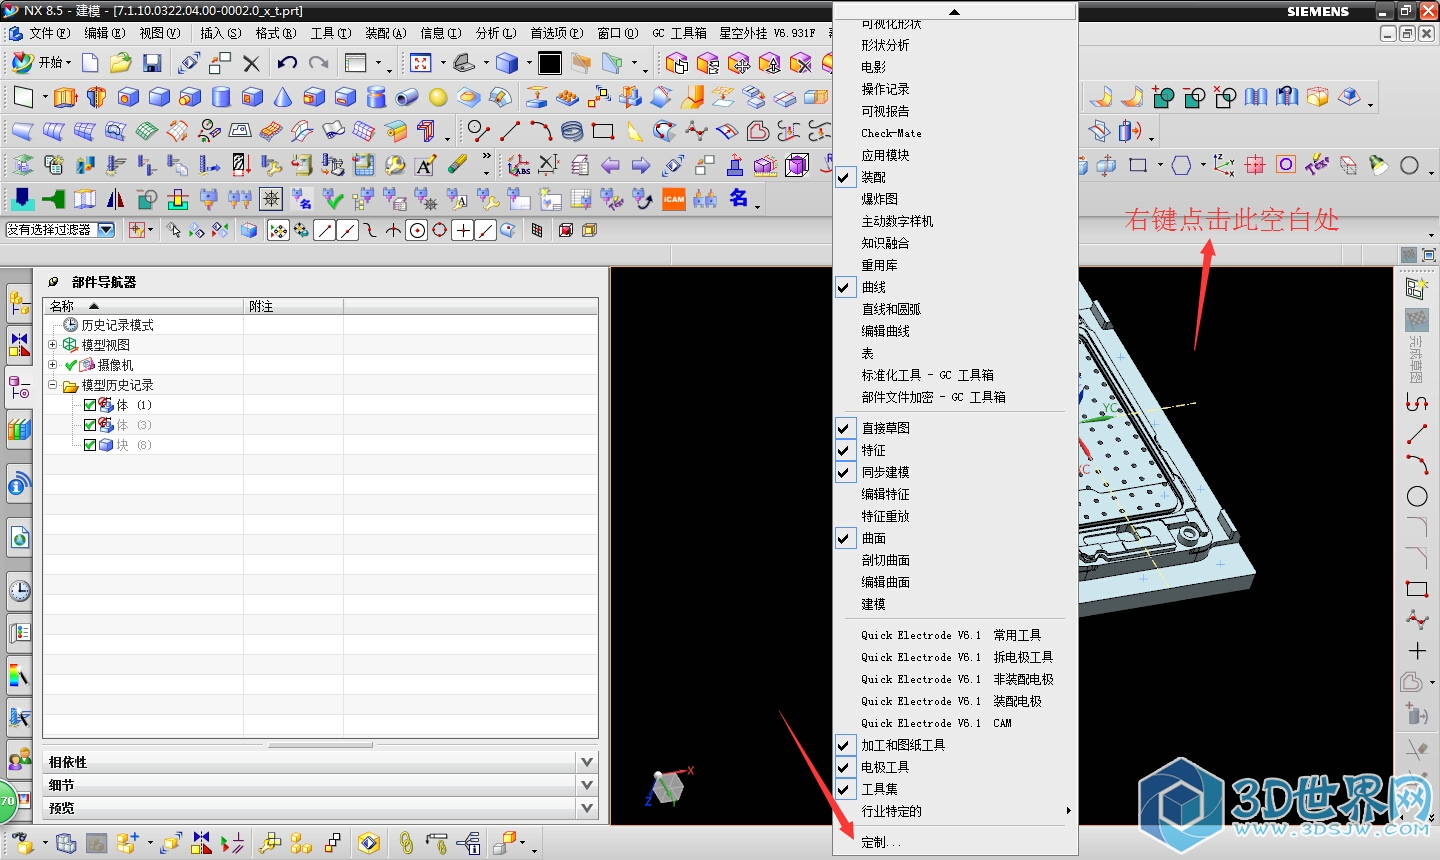
Task: Toggle the arc center snap point button
Action: 416,231
